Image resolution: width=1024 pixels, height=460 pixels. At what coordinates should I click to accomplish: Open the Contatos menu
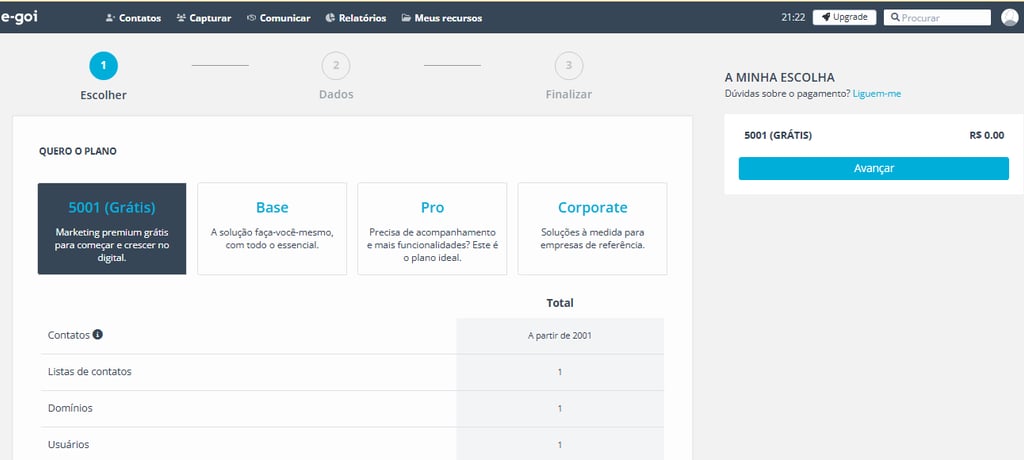pos(133,18)
